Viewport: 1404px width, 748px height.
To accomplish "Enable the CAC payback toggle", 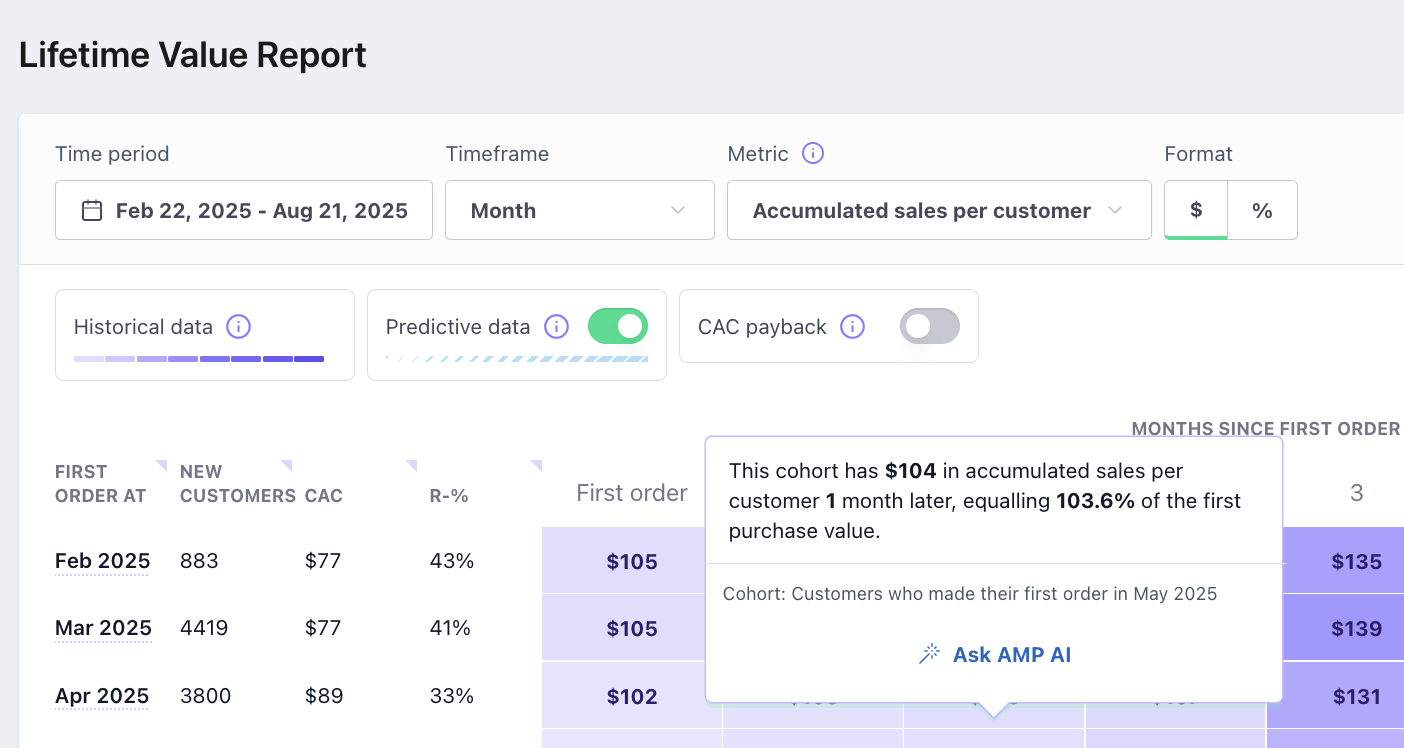I will tap(929, 326).
